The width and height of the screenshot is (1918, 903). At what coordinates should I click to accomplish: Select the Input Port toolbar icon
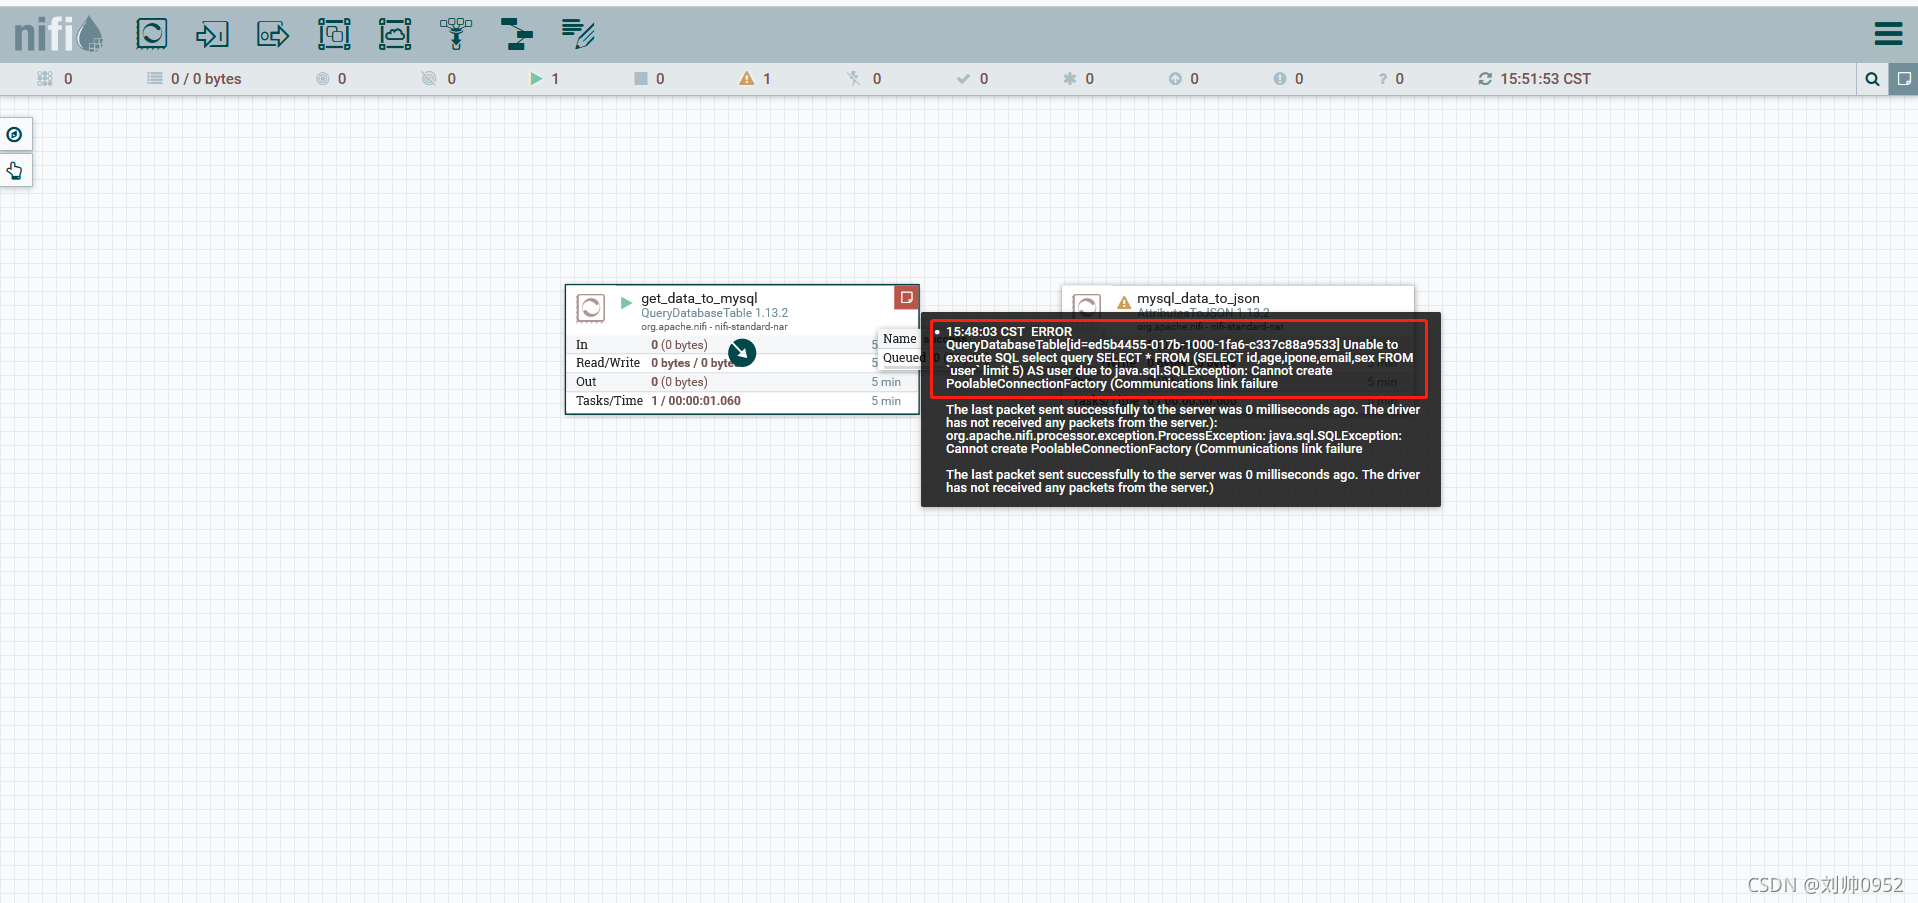(x=212, y=35)
